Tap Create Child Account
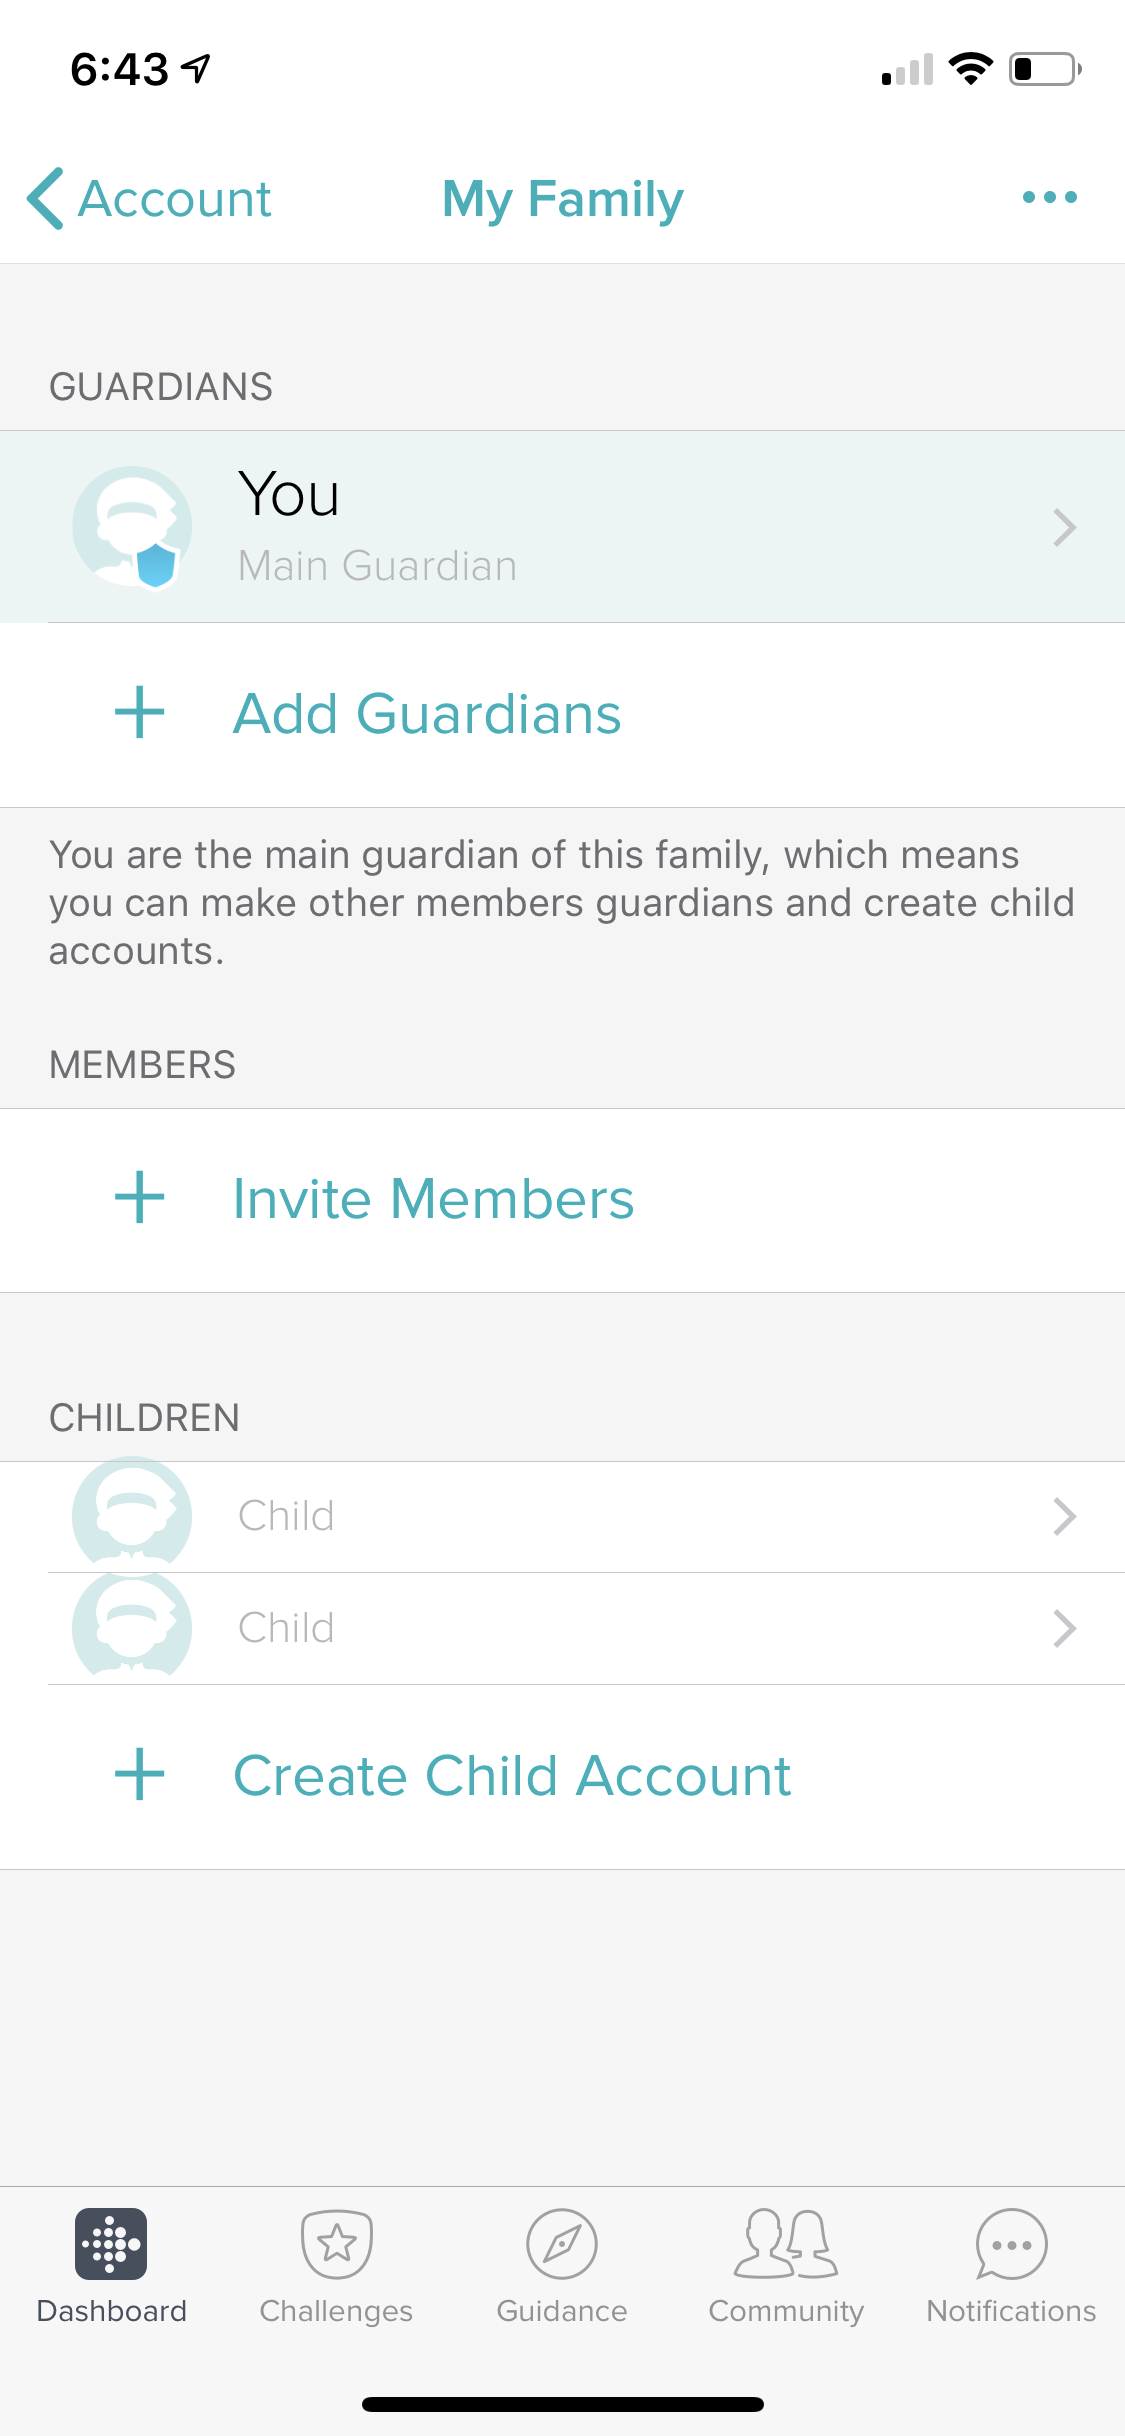This screenshot has width=1125, height=2436. pos(512,1776)
